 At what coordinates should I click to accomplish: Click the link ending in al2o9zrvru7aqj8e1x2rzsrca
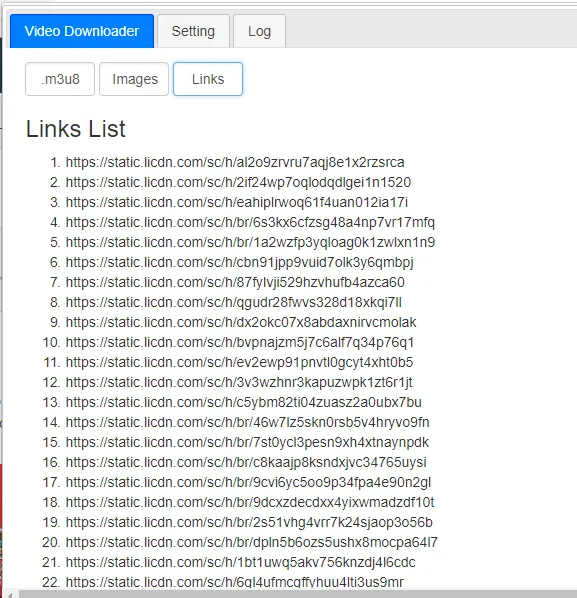point(235,162)
